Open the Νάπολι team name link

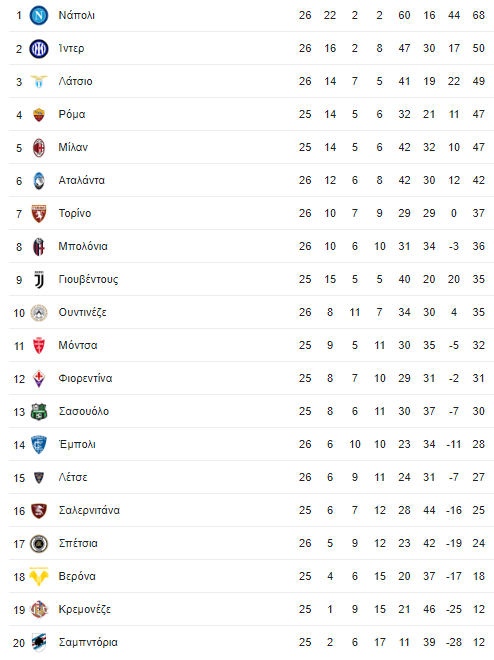tap(77, 16)
